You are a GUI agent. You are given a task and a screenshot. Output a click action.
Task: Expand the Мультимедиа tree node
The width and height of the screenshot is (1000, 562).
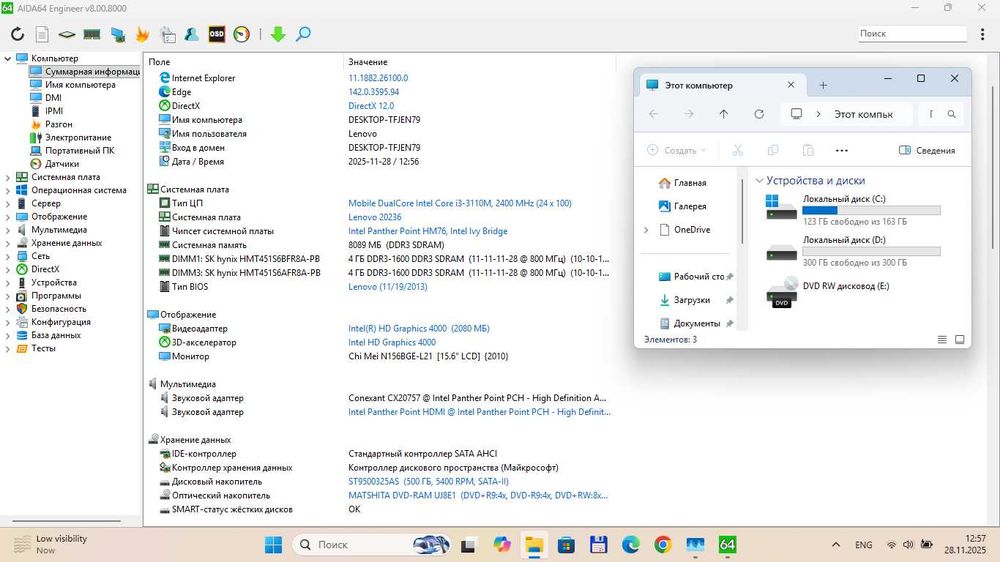click(x=8, y=230)
